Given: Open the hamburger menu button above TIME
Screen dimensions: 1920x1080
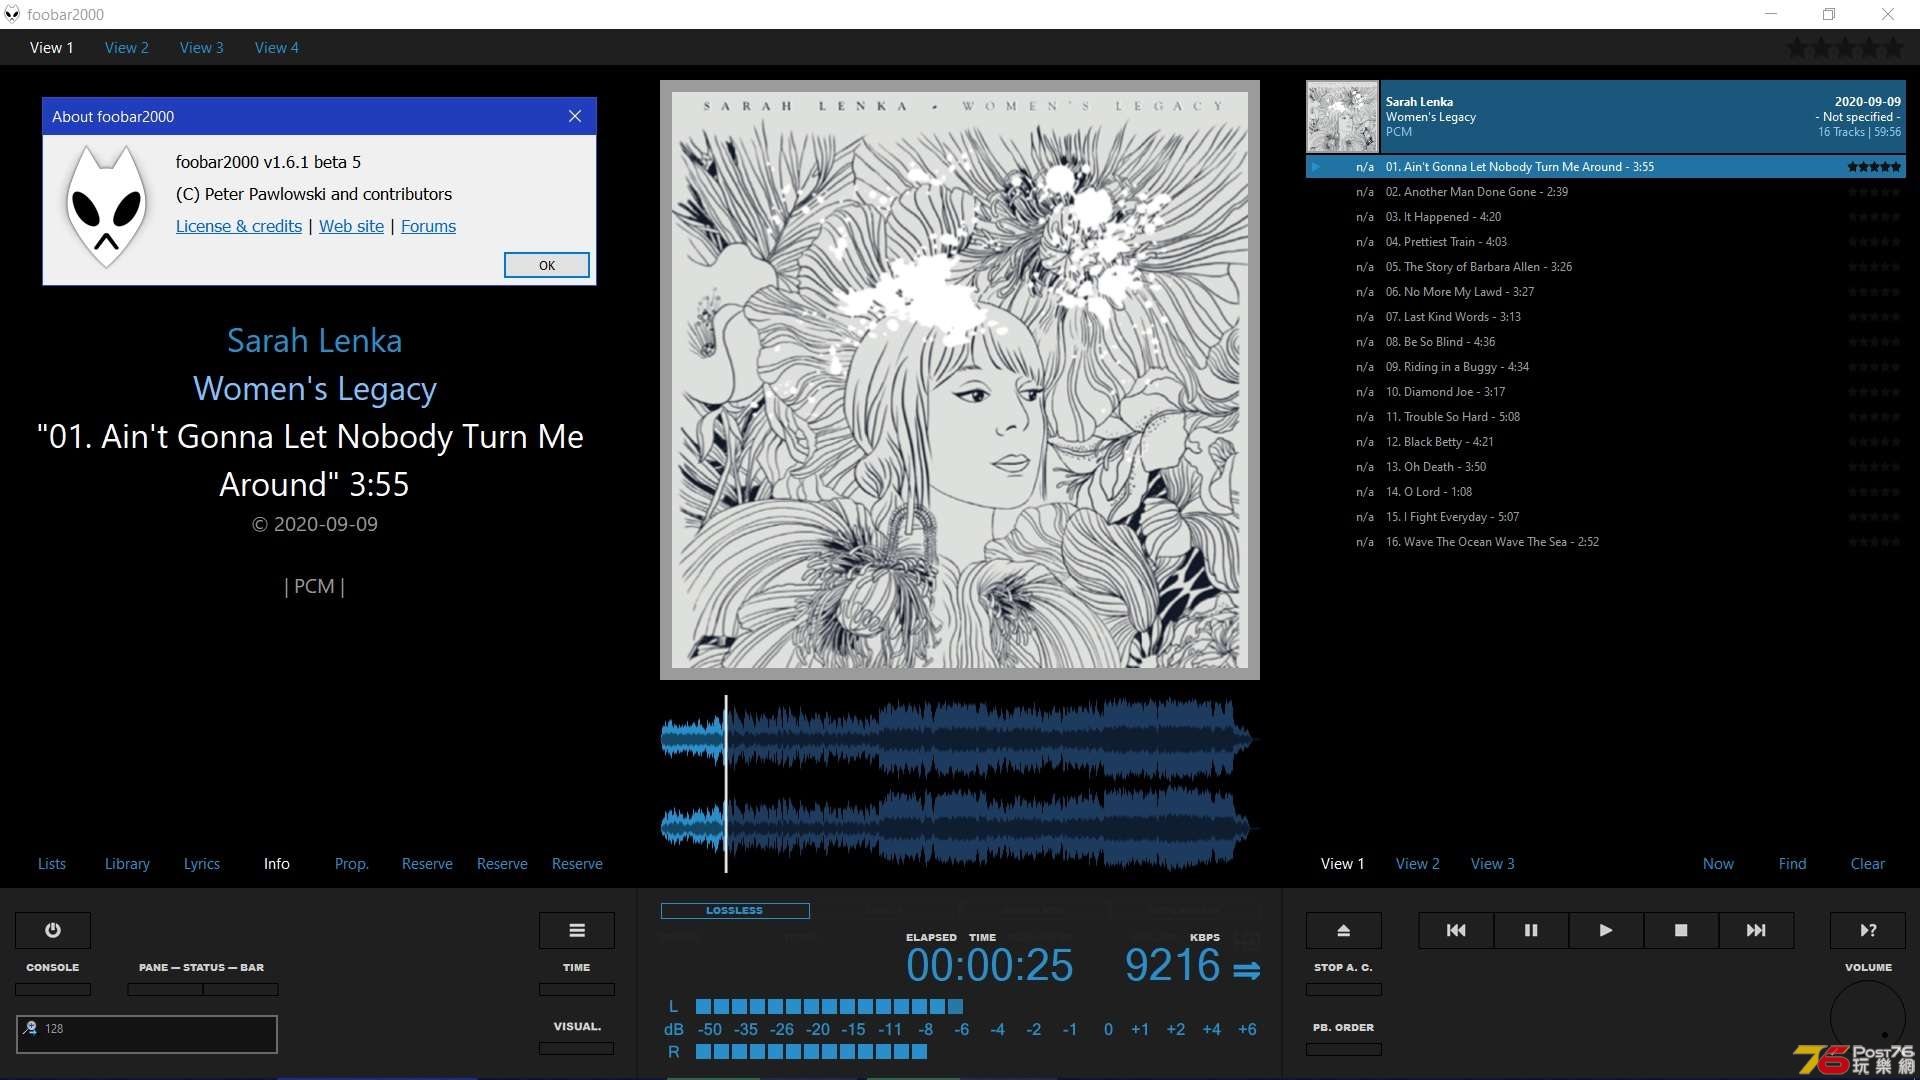Looking at the screenshot, I should coord(577,930).
